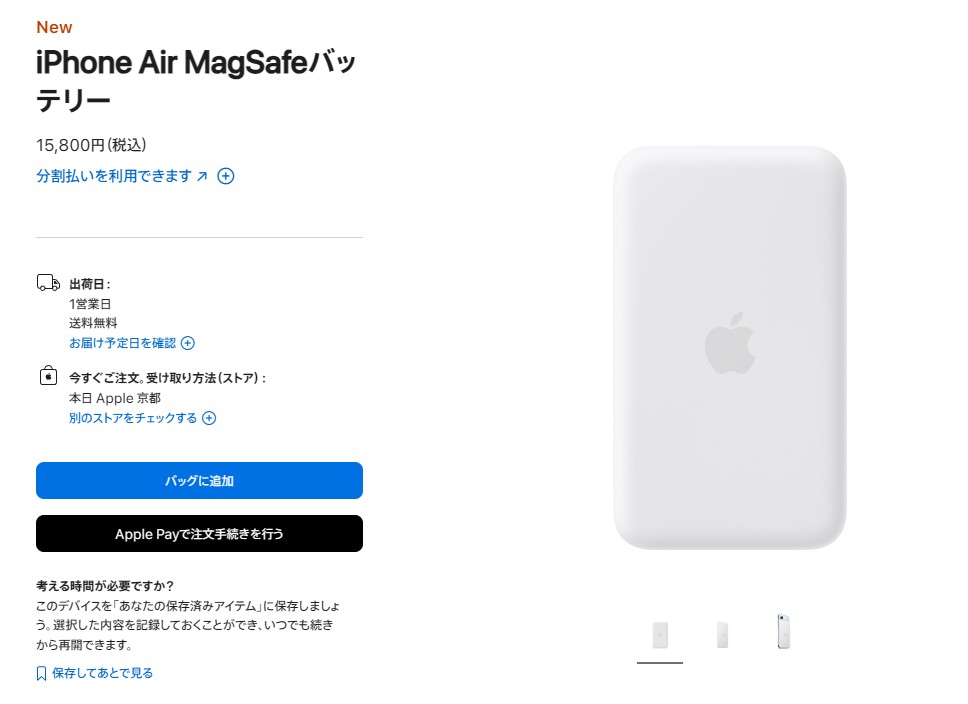Click the iPhone Air MagSafeバッテリー title

196,80
